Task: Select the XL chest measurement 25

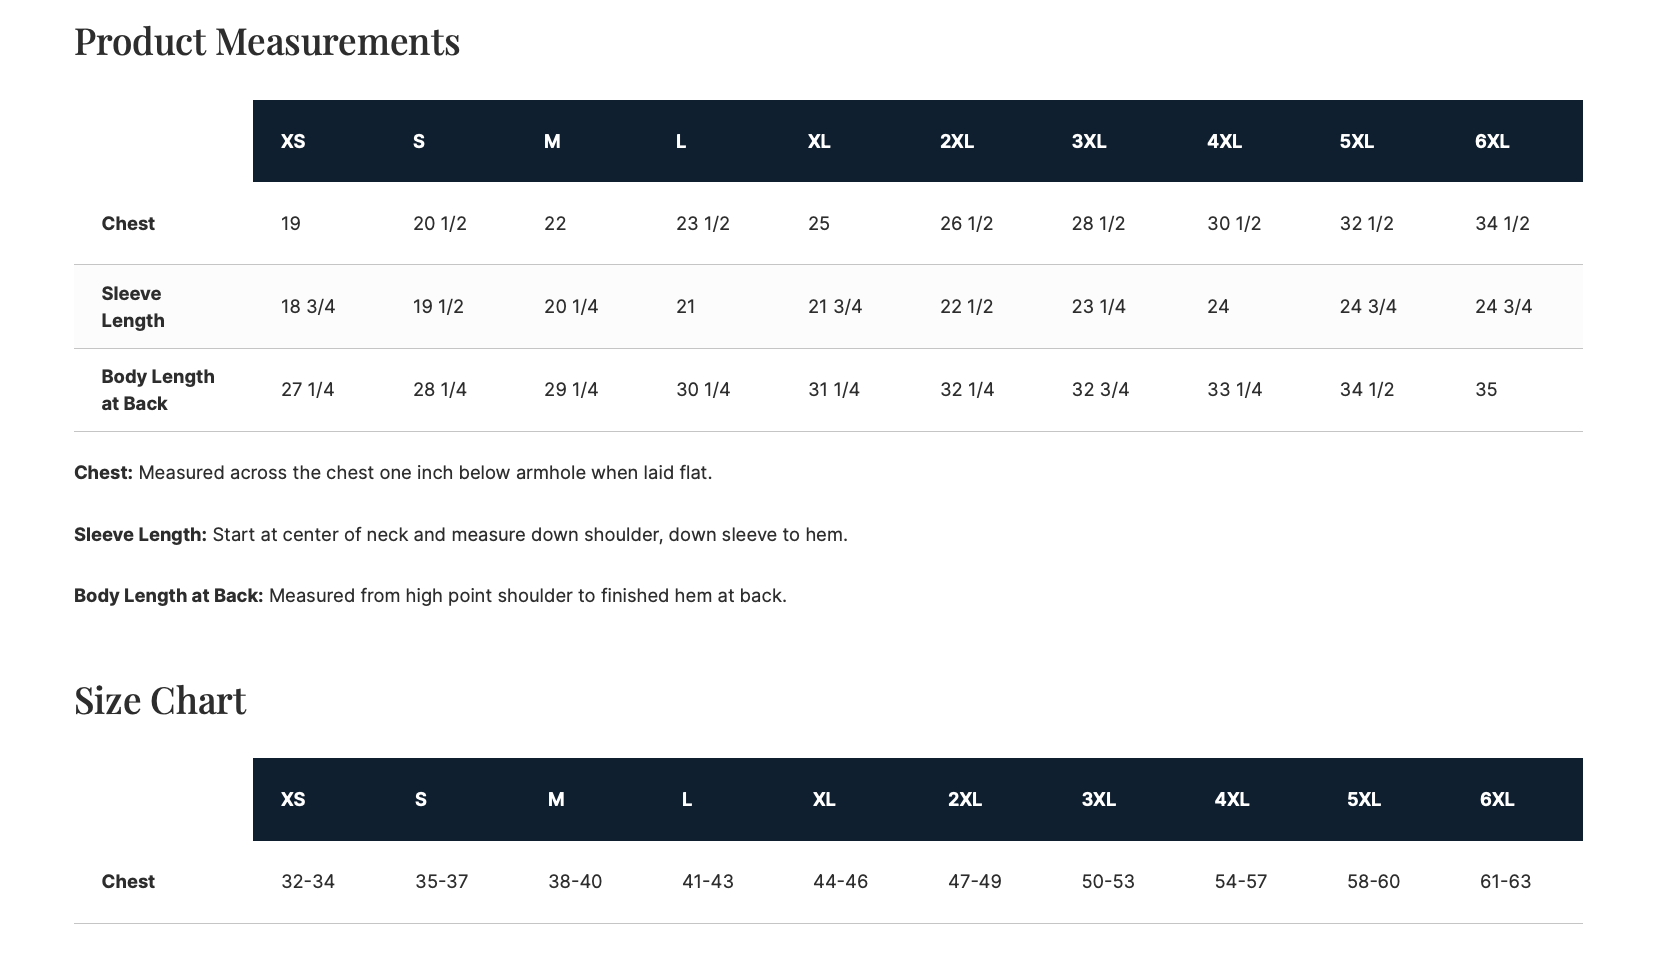Action: click(x=819, y=223)
